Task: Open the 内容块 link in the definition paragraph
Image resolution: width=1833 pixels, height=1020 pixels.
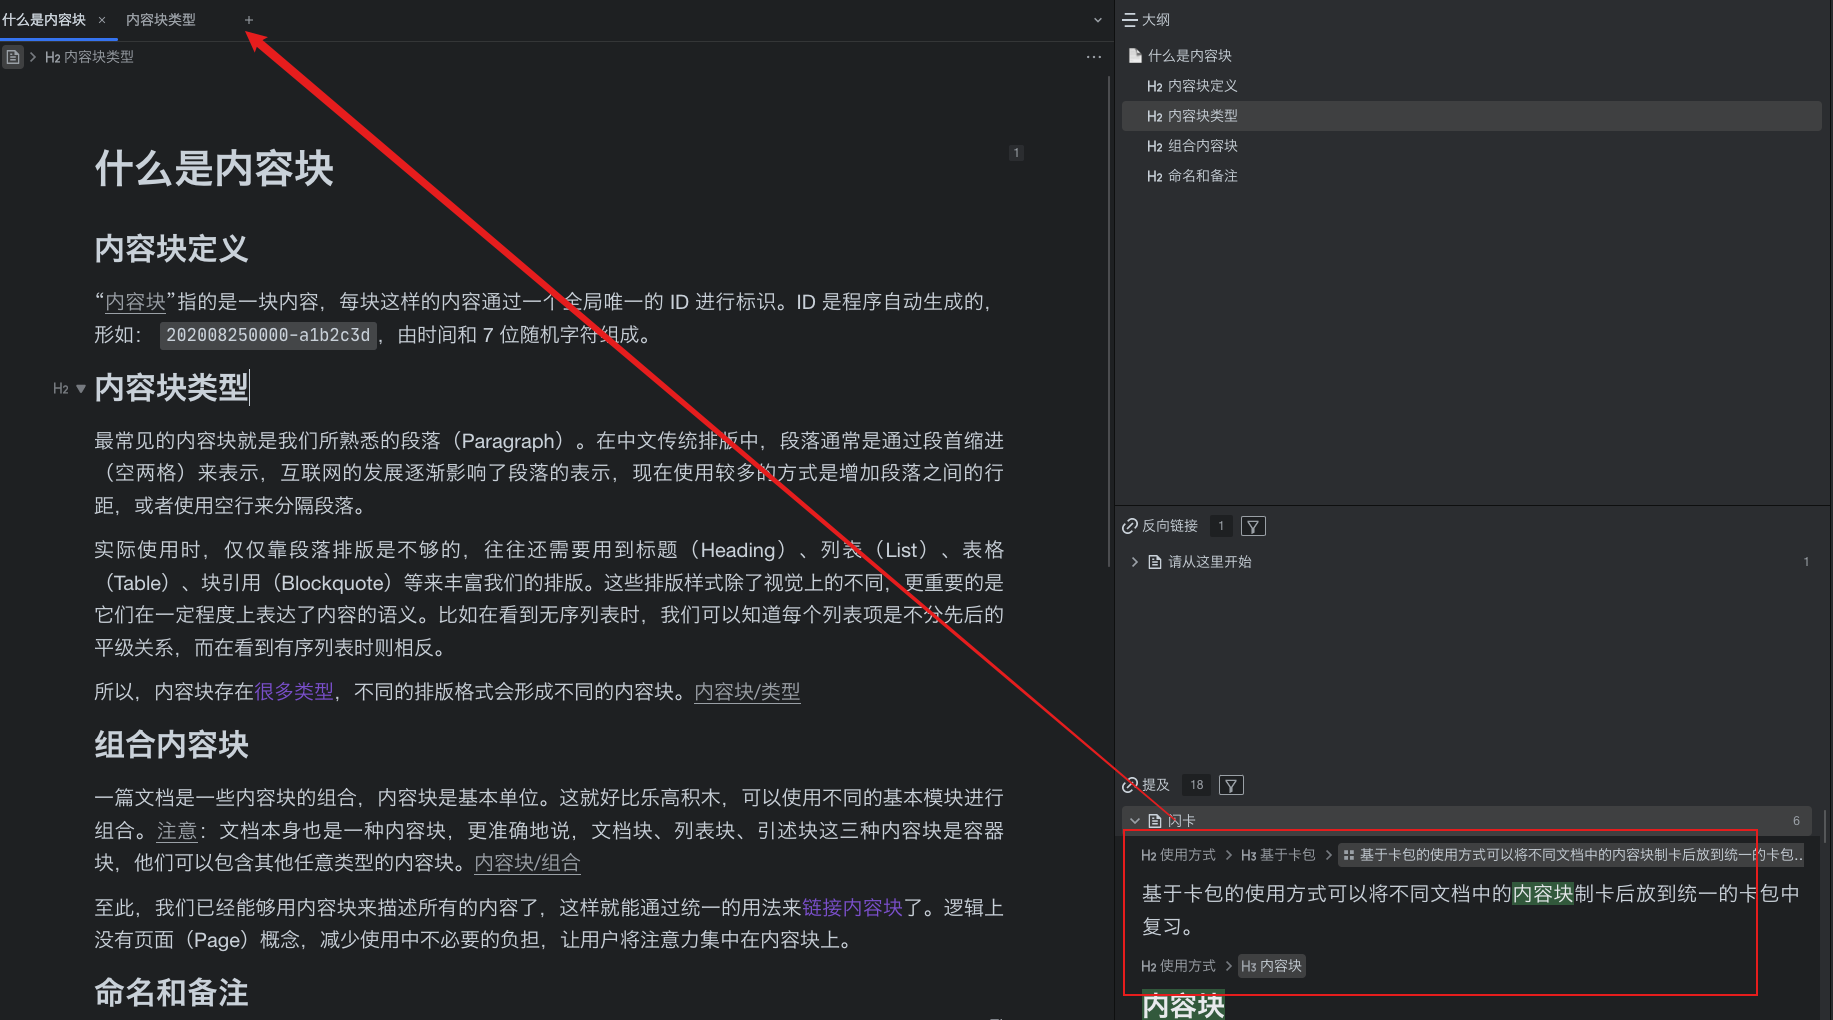Action: [135, 302]
